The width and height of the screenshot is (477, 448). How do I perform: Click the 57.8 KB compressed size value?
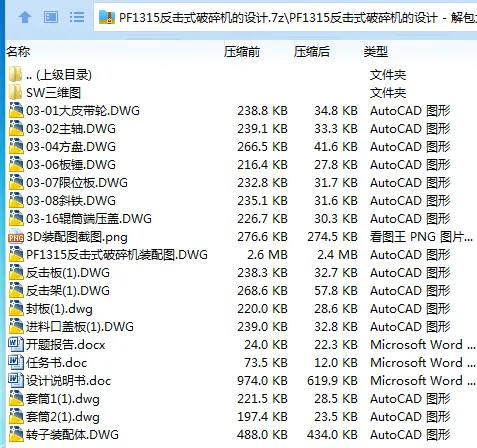point(336,291)
